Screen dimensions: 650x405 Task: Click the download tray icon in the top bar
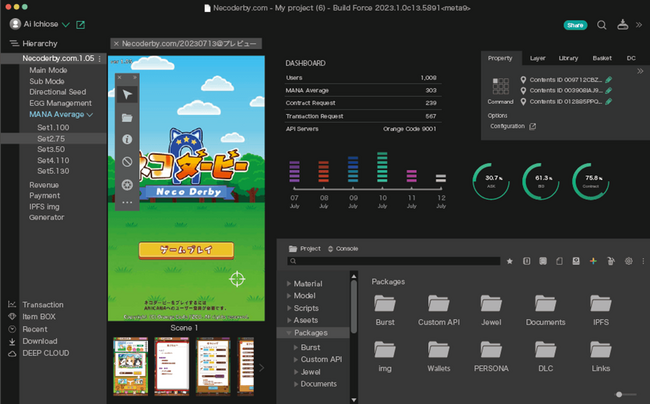click(622, 25)
